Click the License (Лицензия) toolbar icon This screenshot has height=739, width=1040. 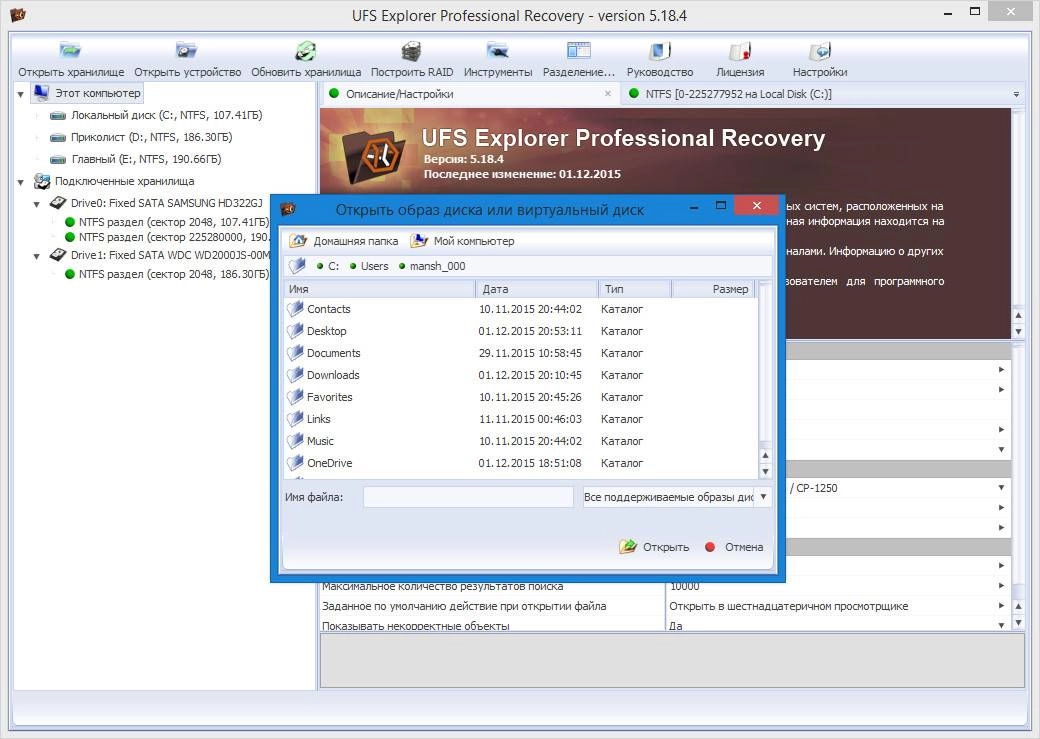[740, 50]
